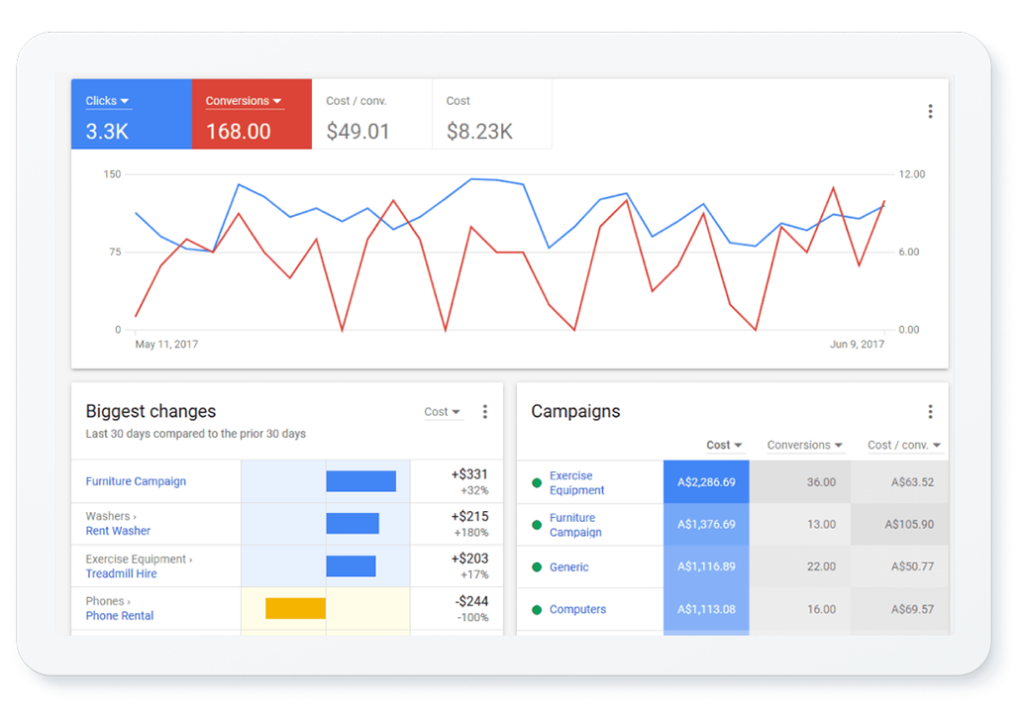Screen dimensions: 1024x721
Task: Click the A$1,376.69 cost cell
Action: [x=706, y=524]
